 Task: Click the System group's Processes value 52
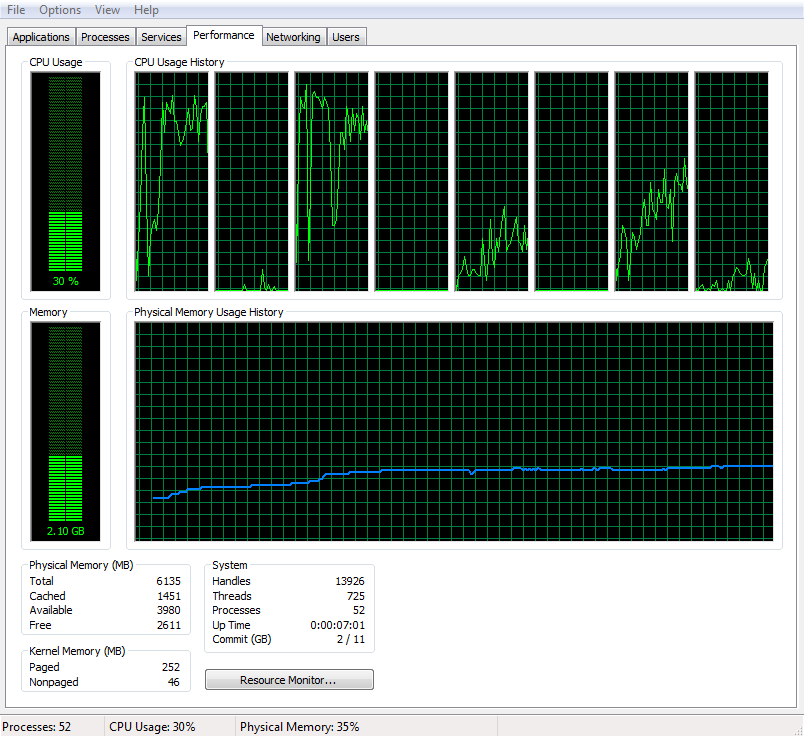359,610
